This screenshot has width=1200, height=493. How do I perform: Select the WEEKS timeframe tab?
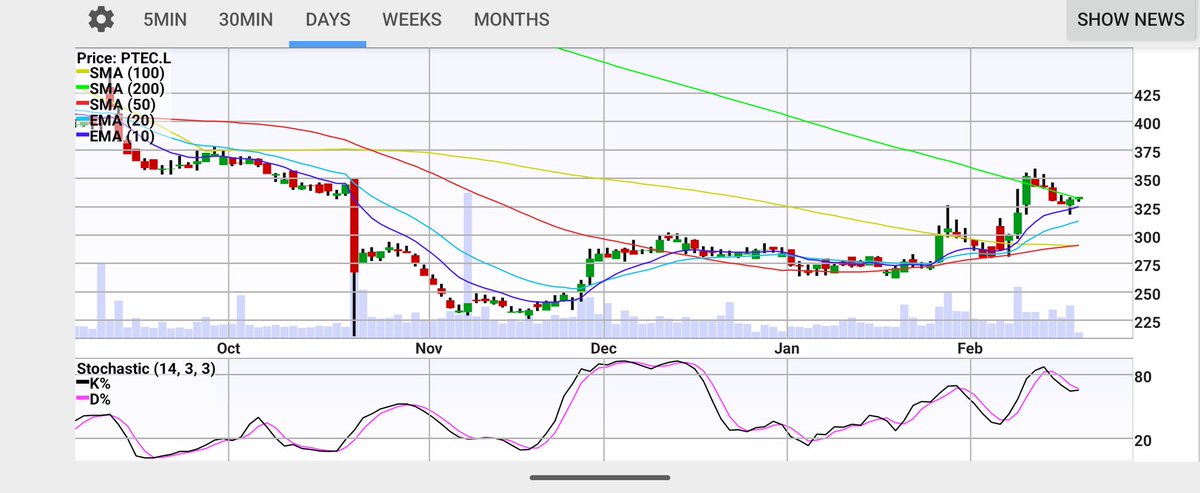pos(414,19)
